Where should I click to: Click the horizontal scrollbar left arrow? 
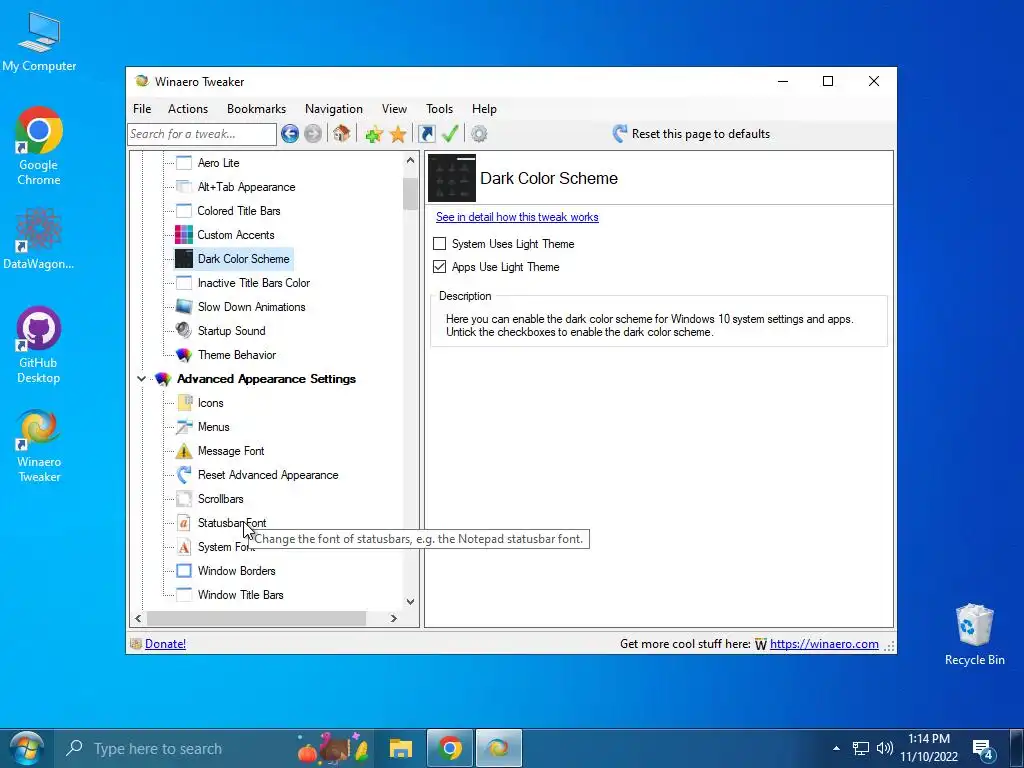point(138,618)
